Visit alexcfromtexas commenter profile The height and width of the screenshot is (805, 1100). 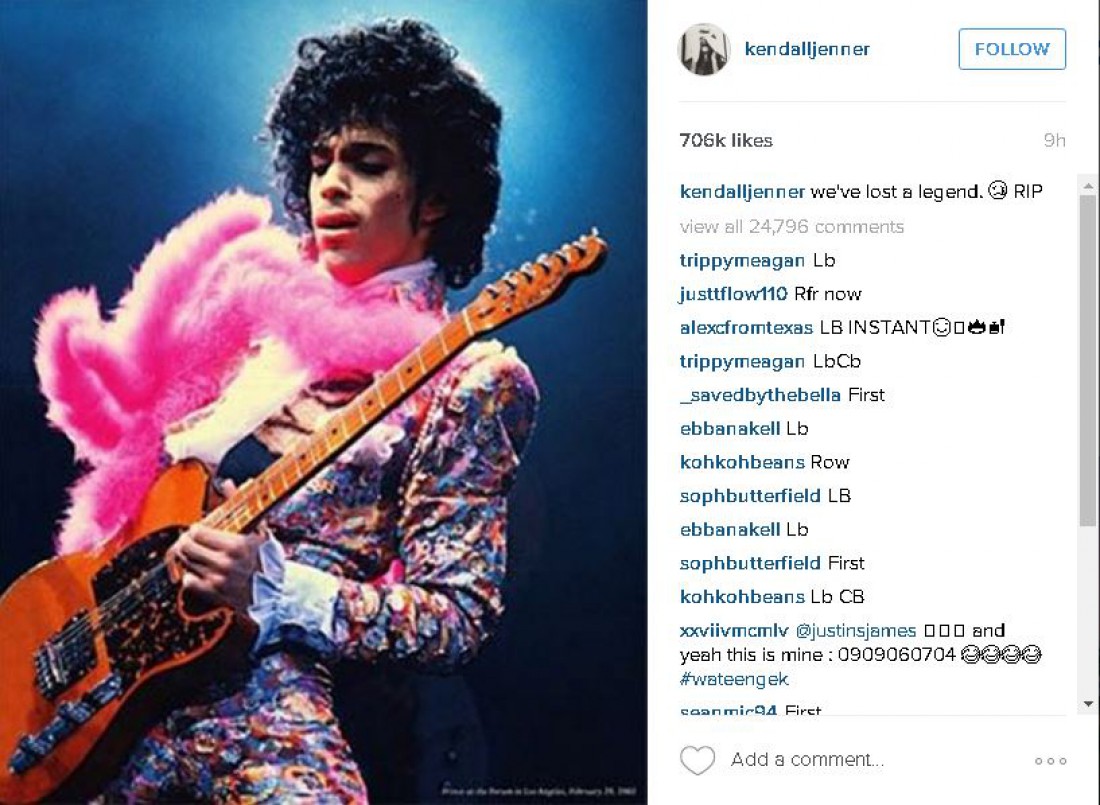746,327
